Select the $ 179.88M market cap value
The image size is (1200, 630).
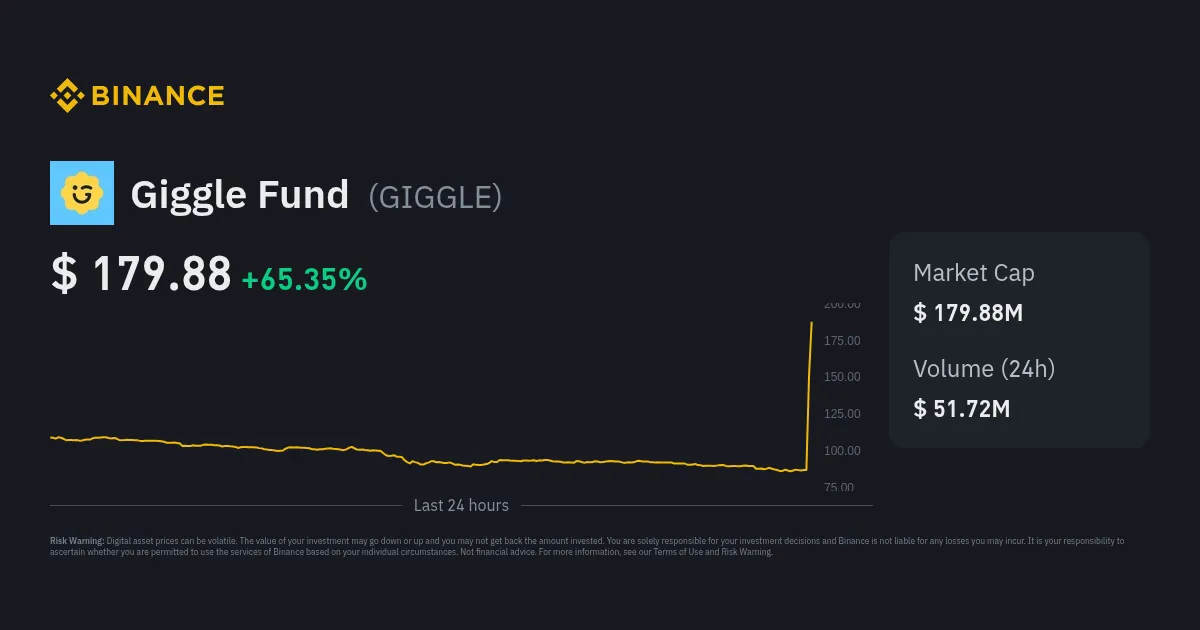point(967,313)
